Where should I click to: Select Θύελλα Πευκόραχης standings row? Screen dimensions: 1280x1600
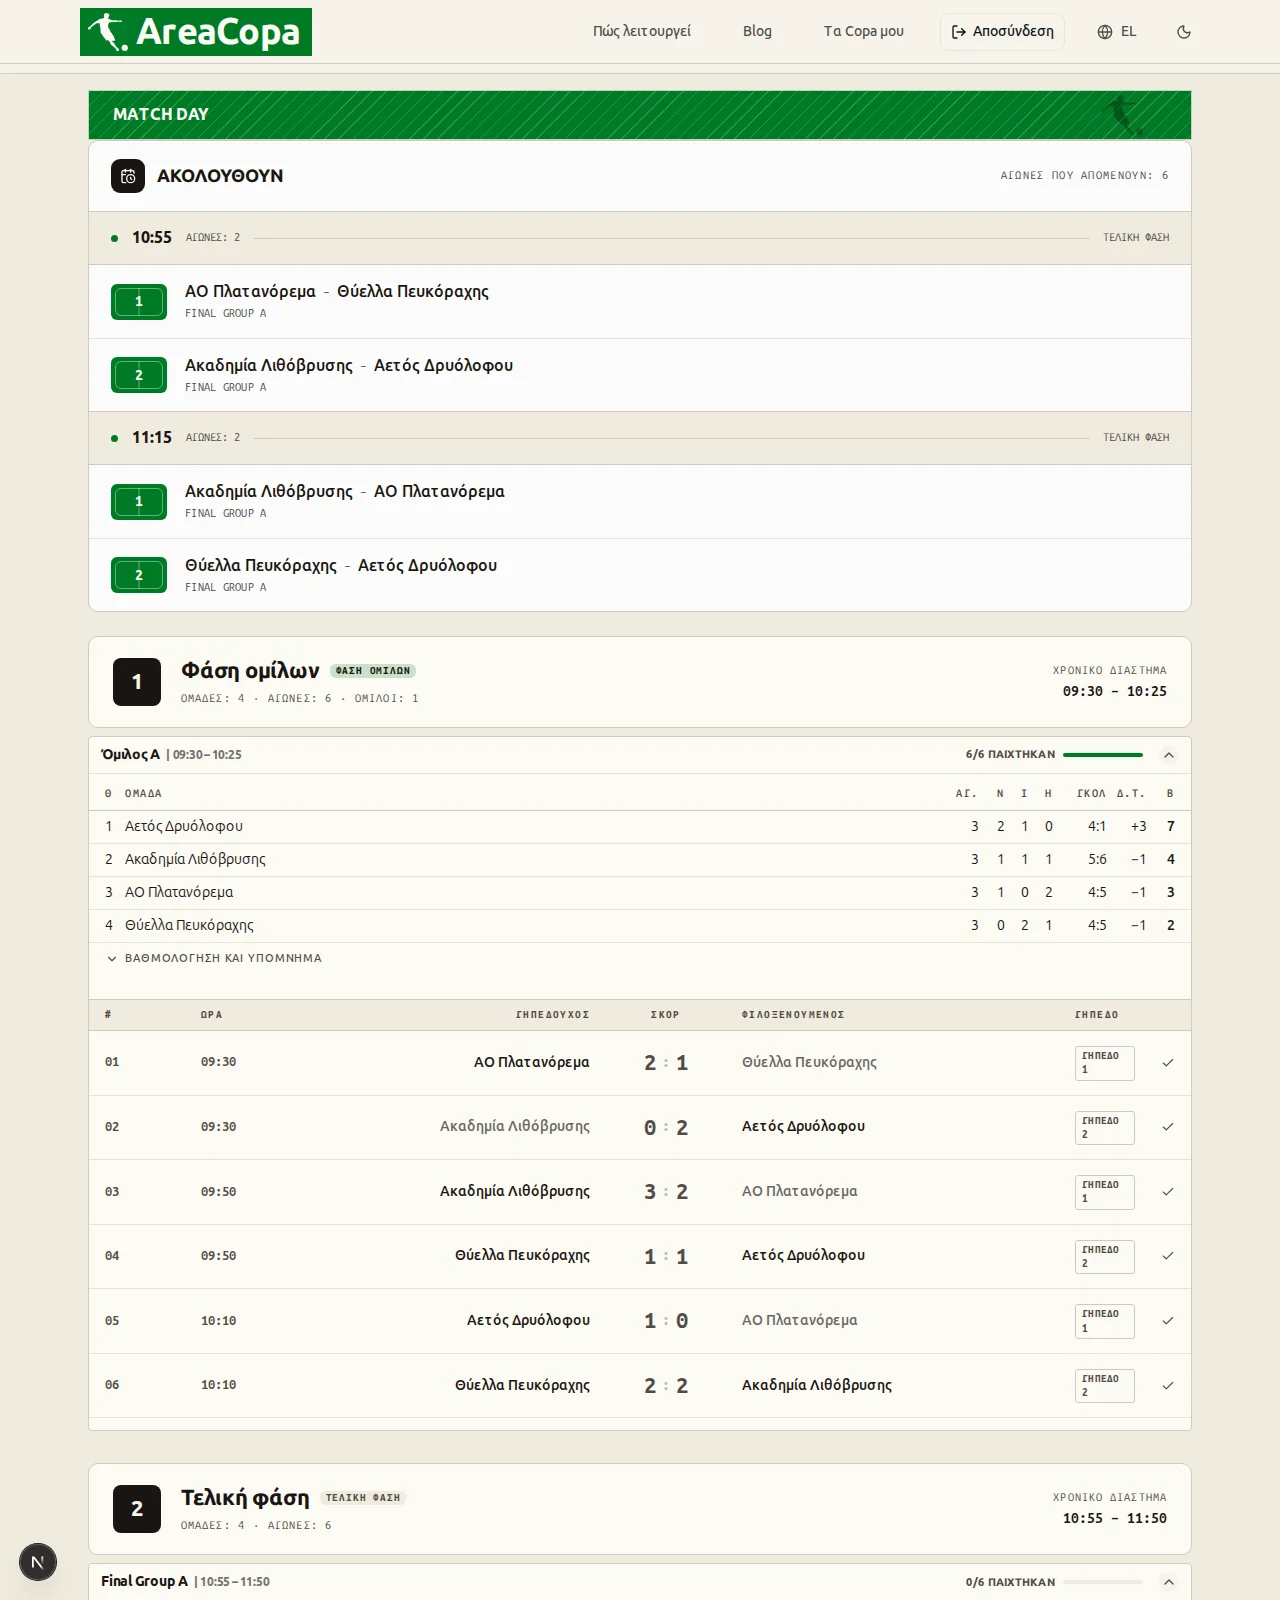pos(640,926)
